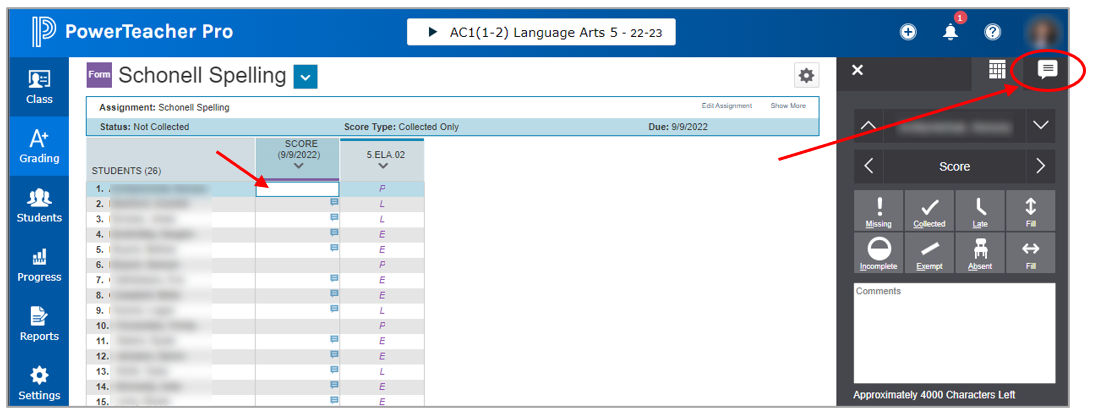1099x411 pixels.
Task: Select the 5.ELA.02 cell in row 1
Action: pos(382,189)
